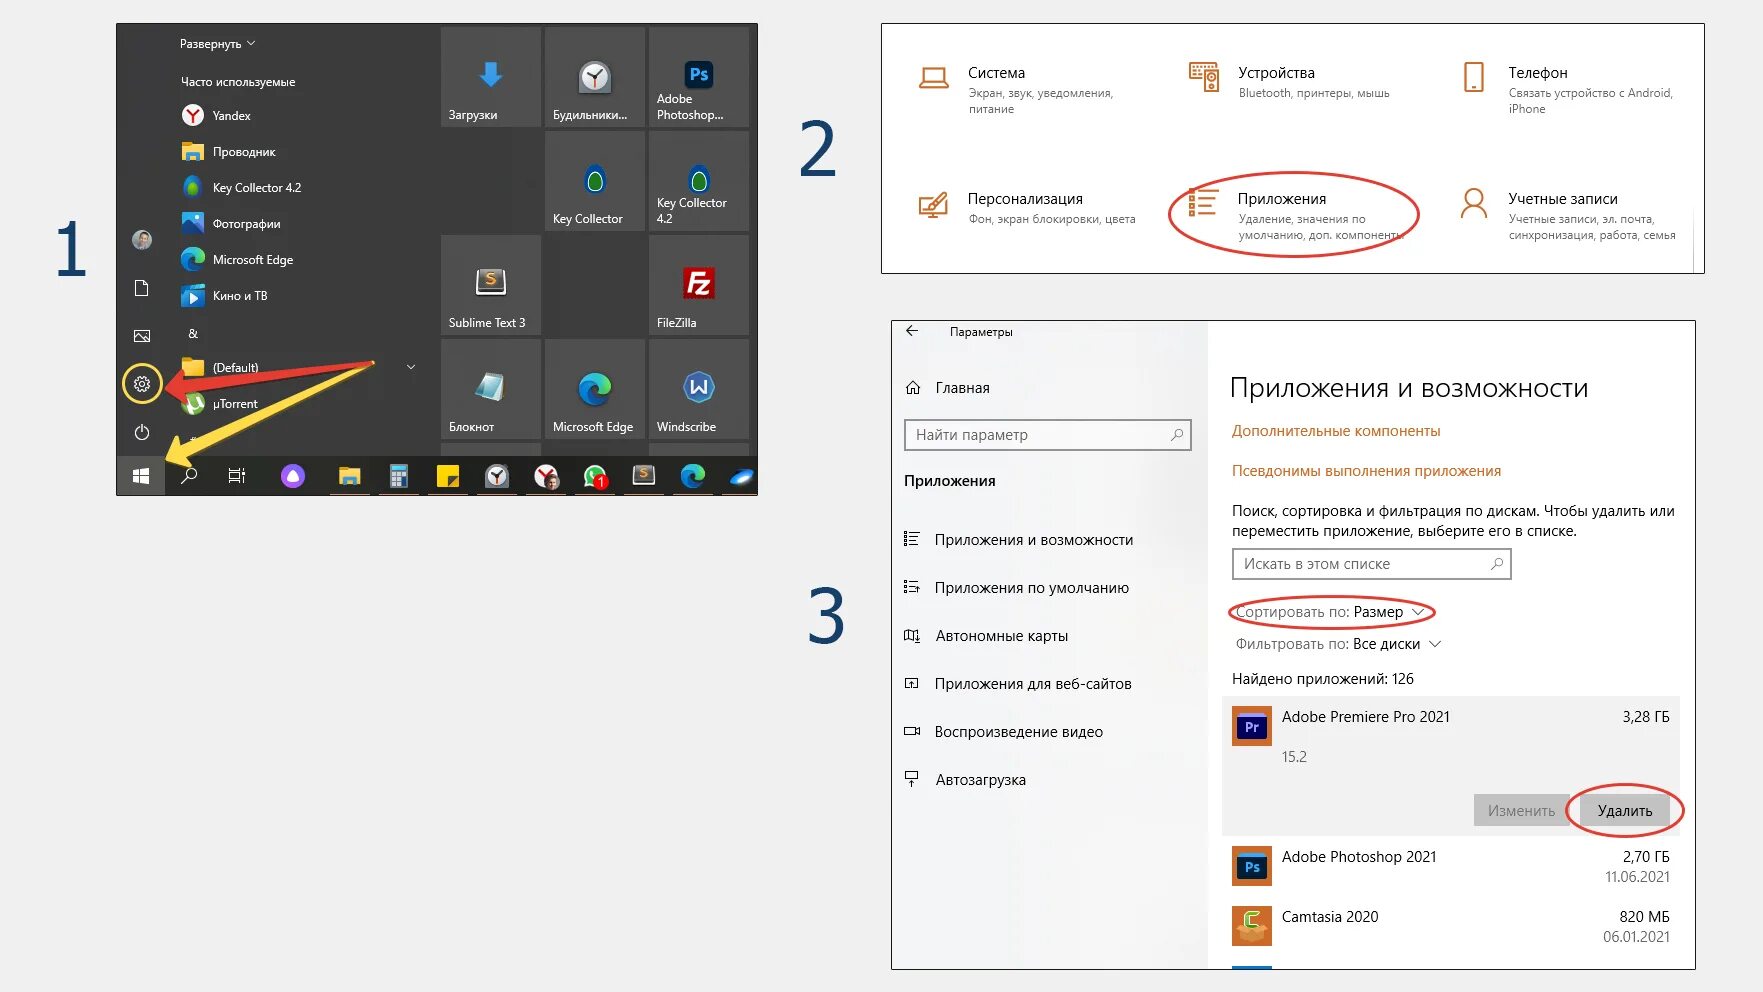Expand the (Default) folder chevron
Viewport: 1763px width, 992px height.
point(411,367)
